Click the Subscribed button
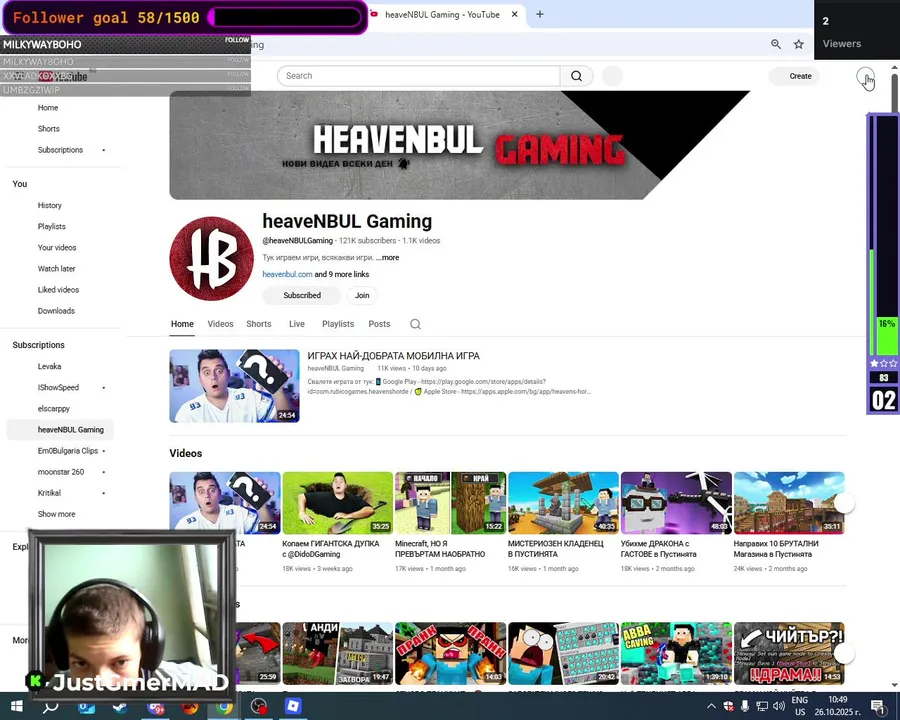 [302, 295]
